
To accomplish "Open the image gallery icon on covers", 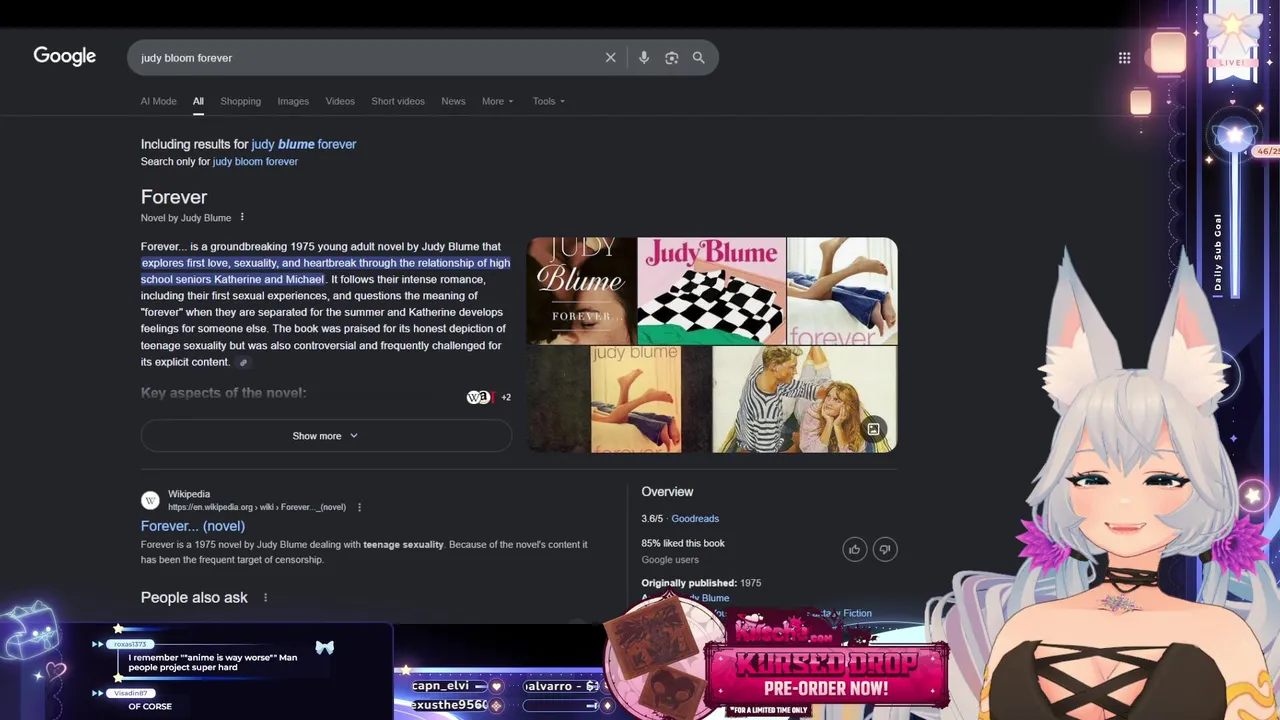I will tap(873, 429).
